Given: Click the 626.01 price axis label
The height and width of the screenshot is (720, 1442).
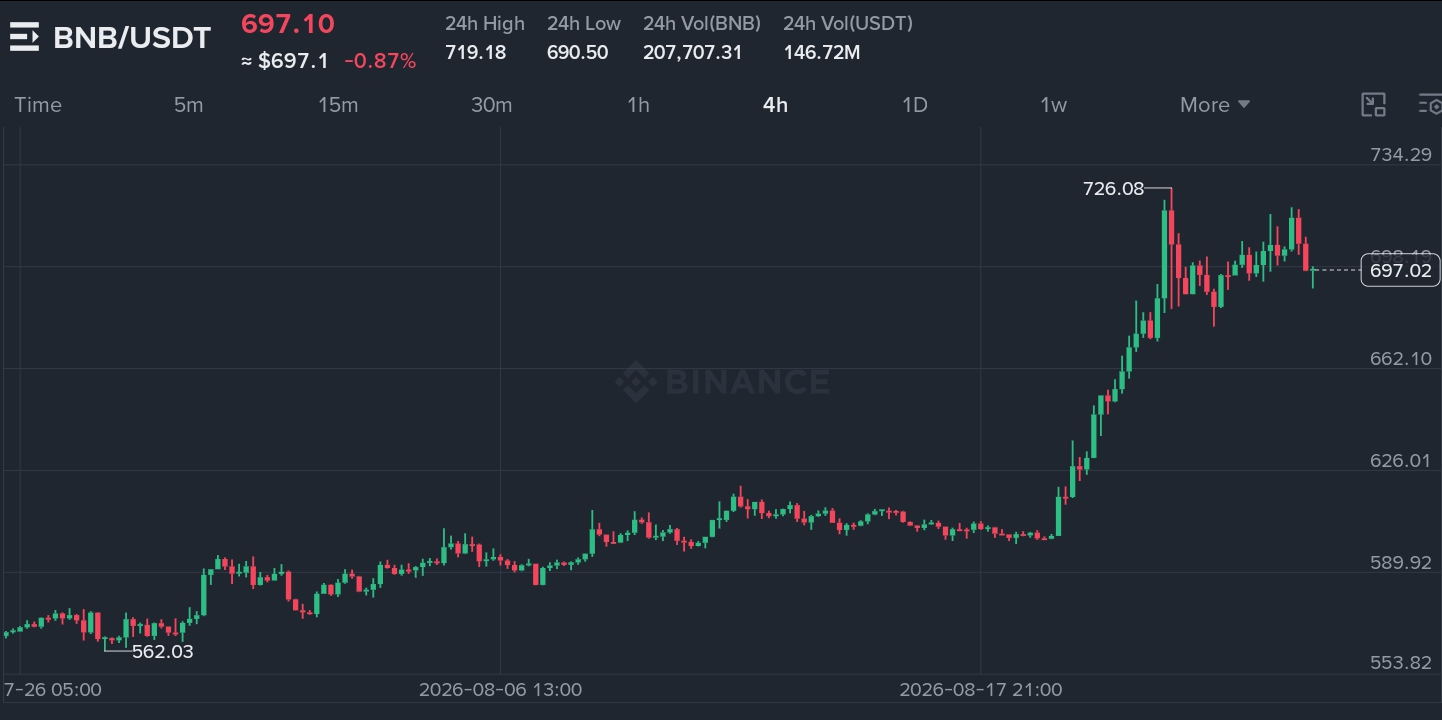Looking at the screenshot, I should [1401, 460].
